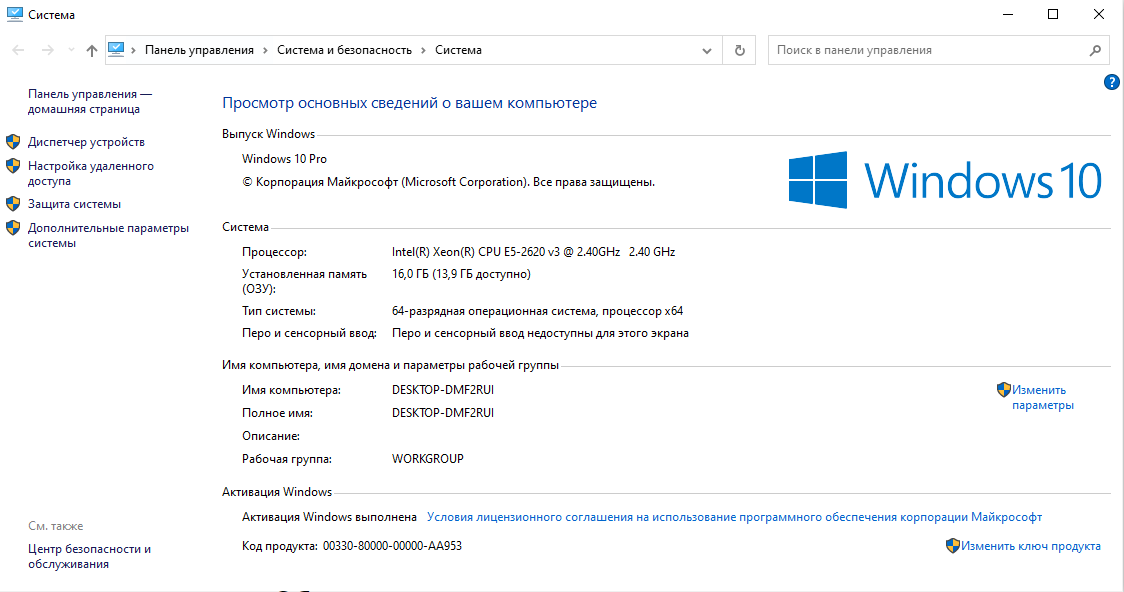Click pen and touch unavailable value text
The width and height of the screenshot is (1124, 592).
pyautogui.click(x=540, y=333)
